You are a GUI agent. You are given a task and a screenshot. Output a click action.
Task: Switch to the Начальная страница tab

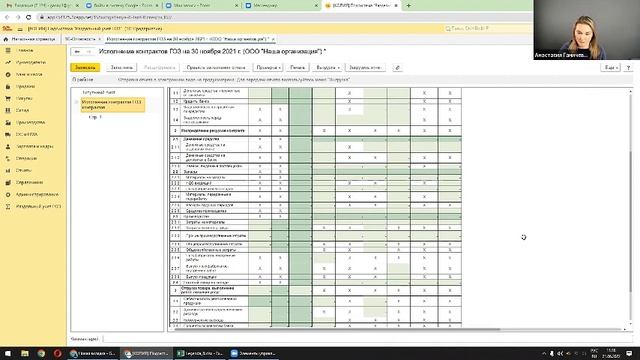[x=30, y=39]
